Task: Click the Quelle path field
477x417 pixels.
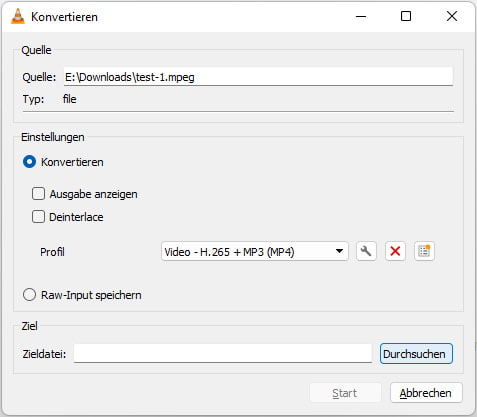Action: pos(258,77)
